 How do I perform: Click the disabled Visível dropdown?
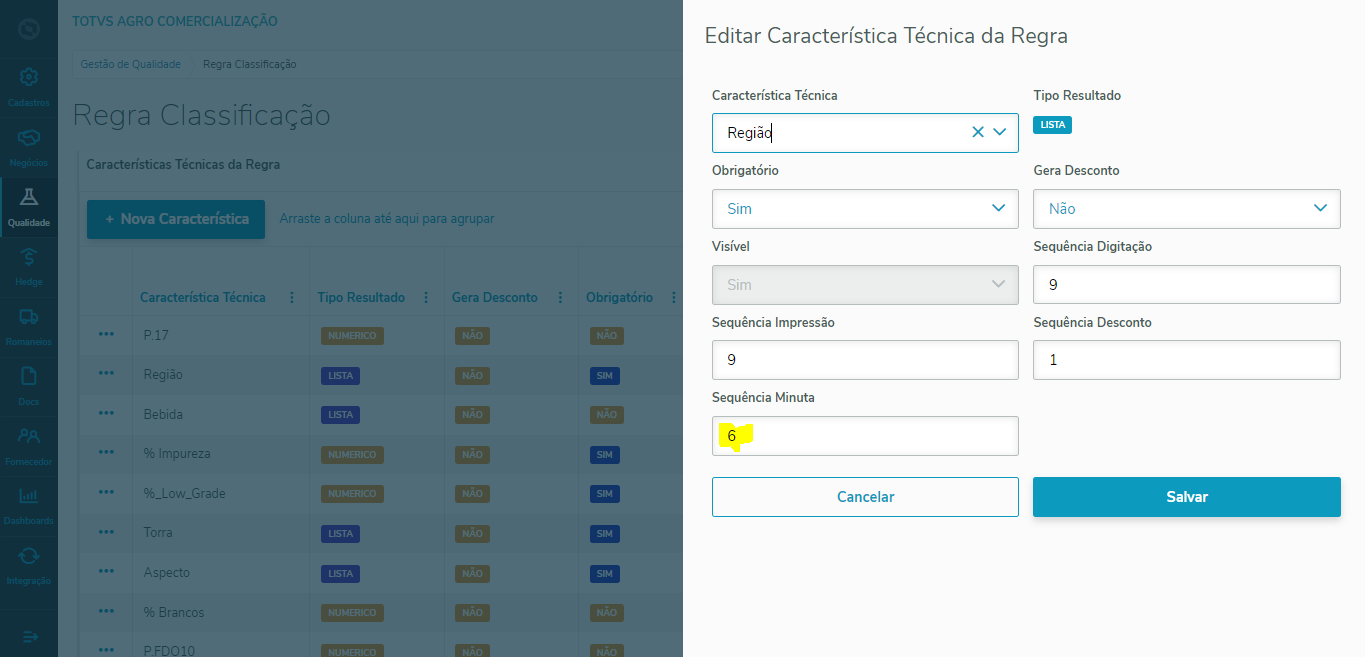865,284
